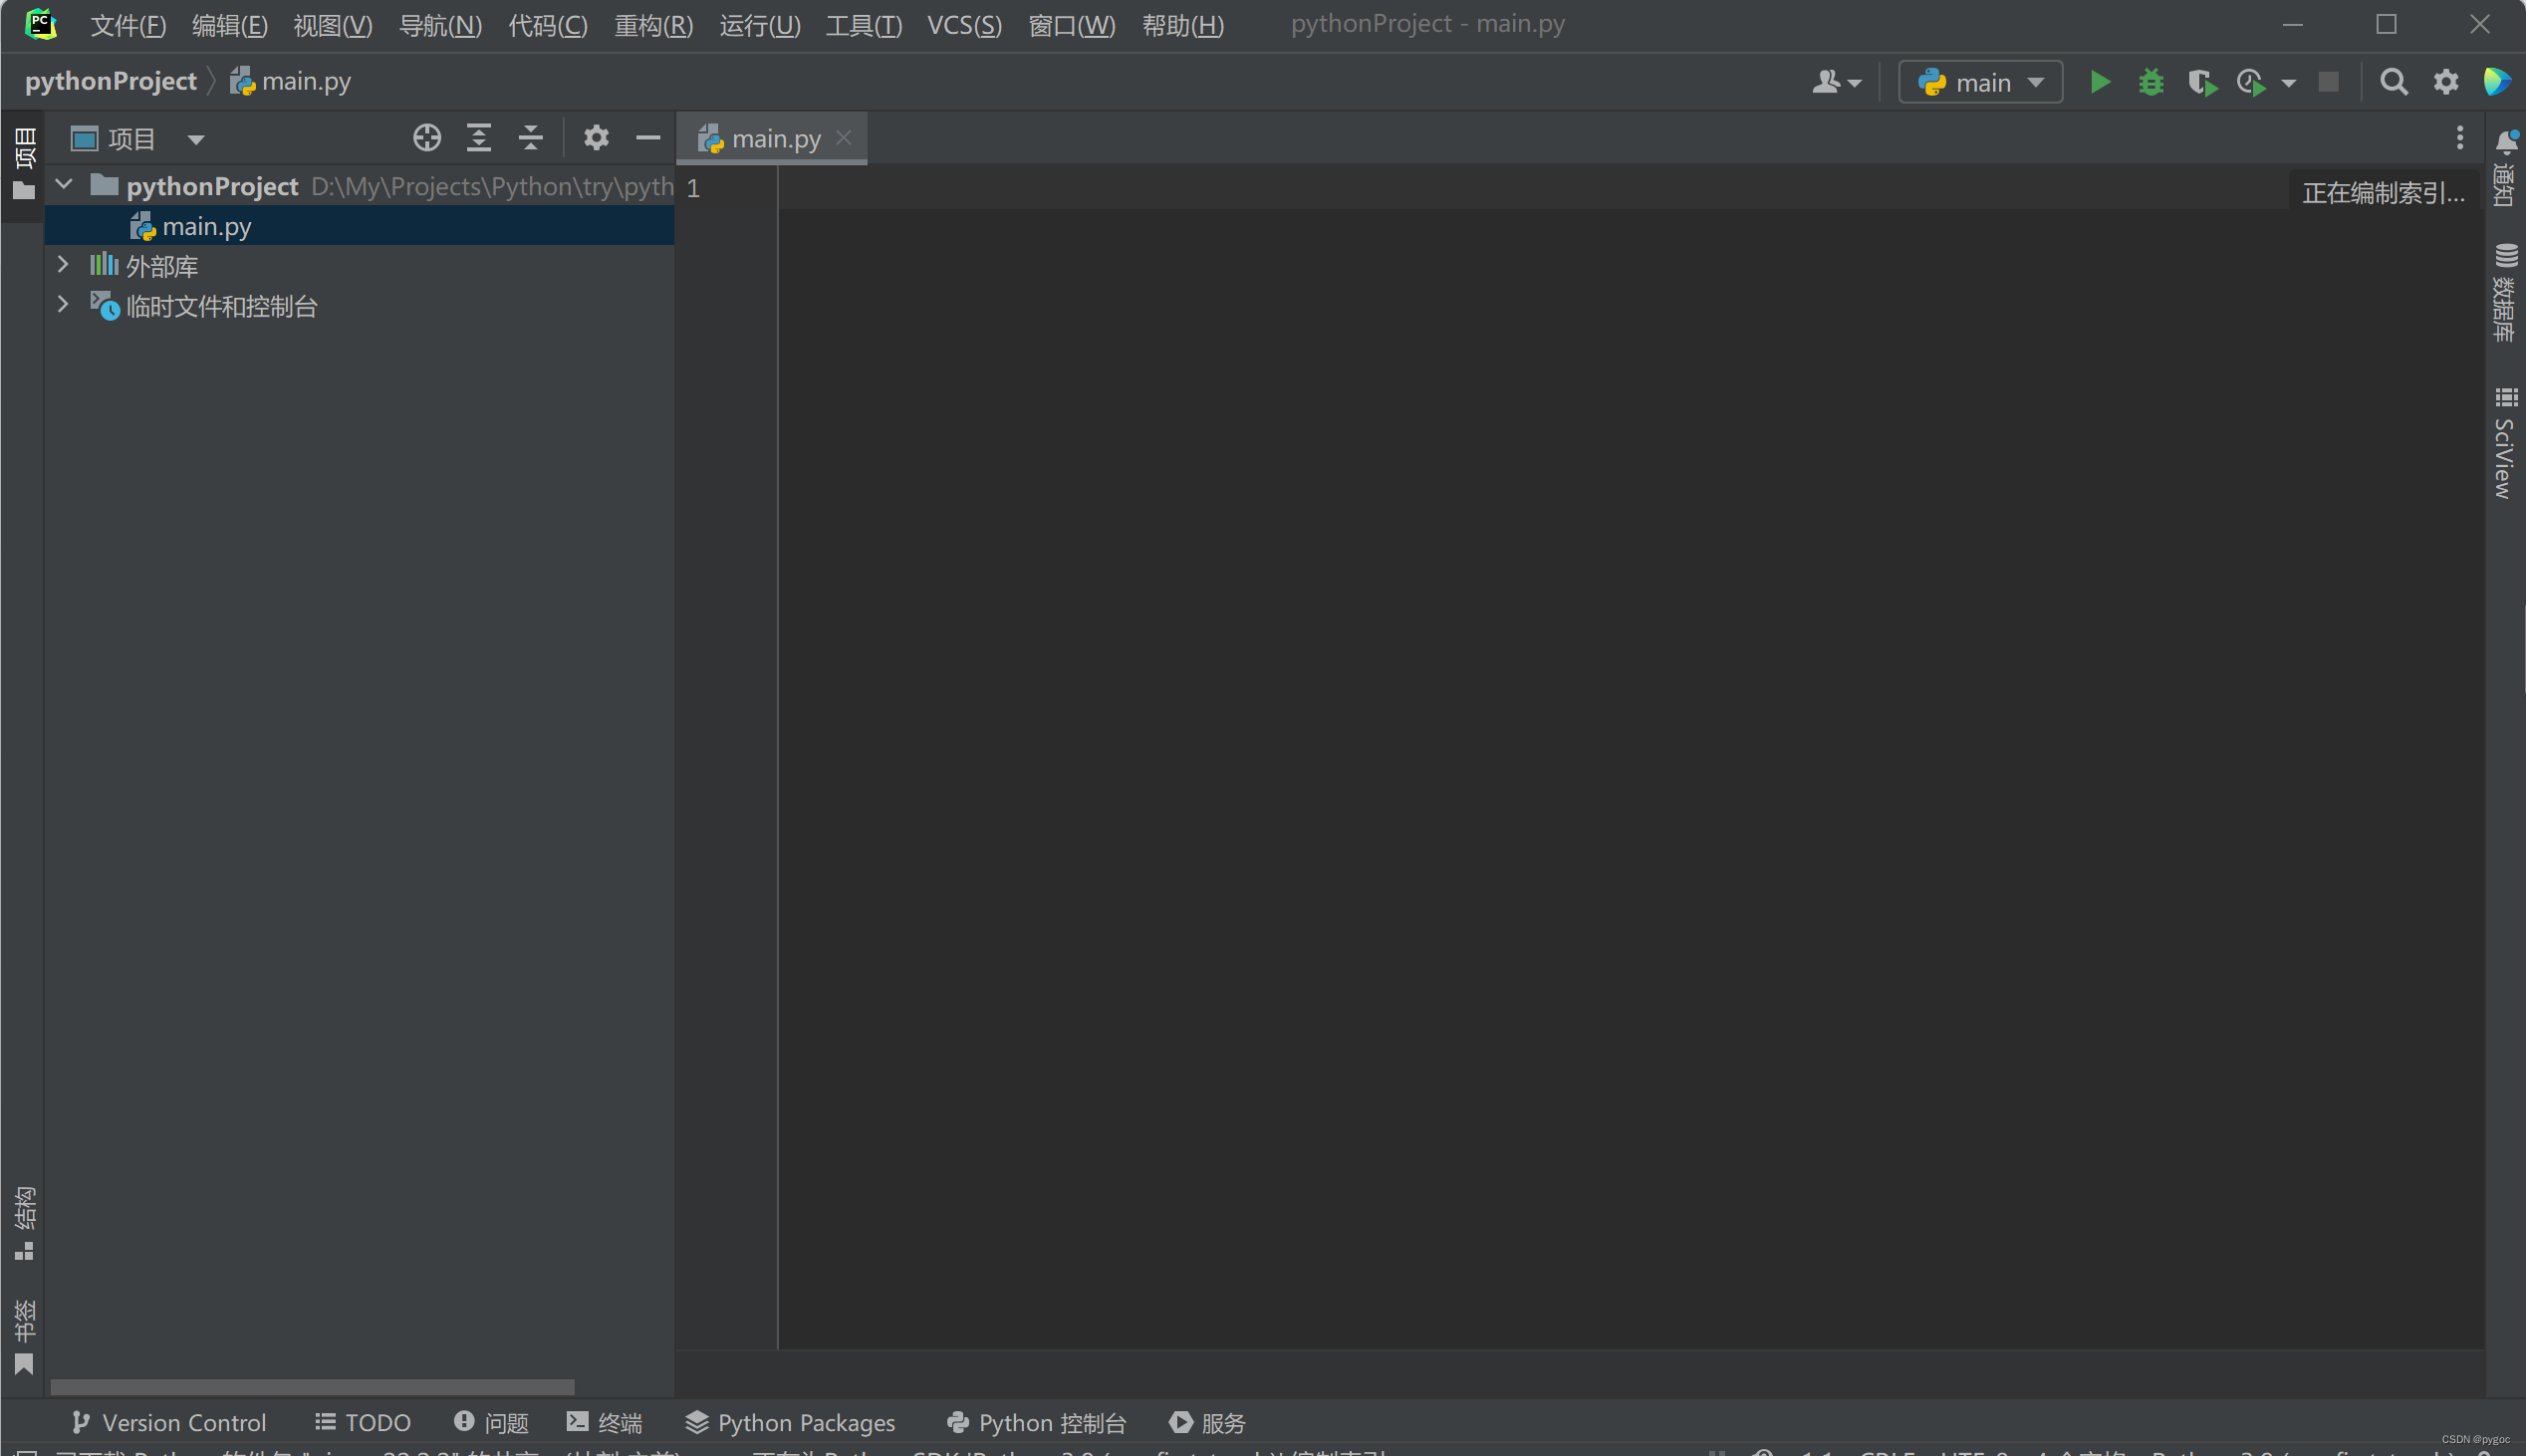Select opened file with crosshair icon in project panel
Image resolution: width=2526 pixels, height=1456 pixels.
[x=427, y=137]
